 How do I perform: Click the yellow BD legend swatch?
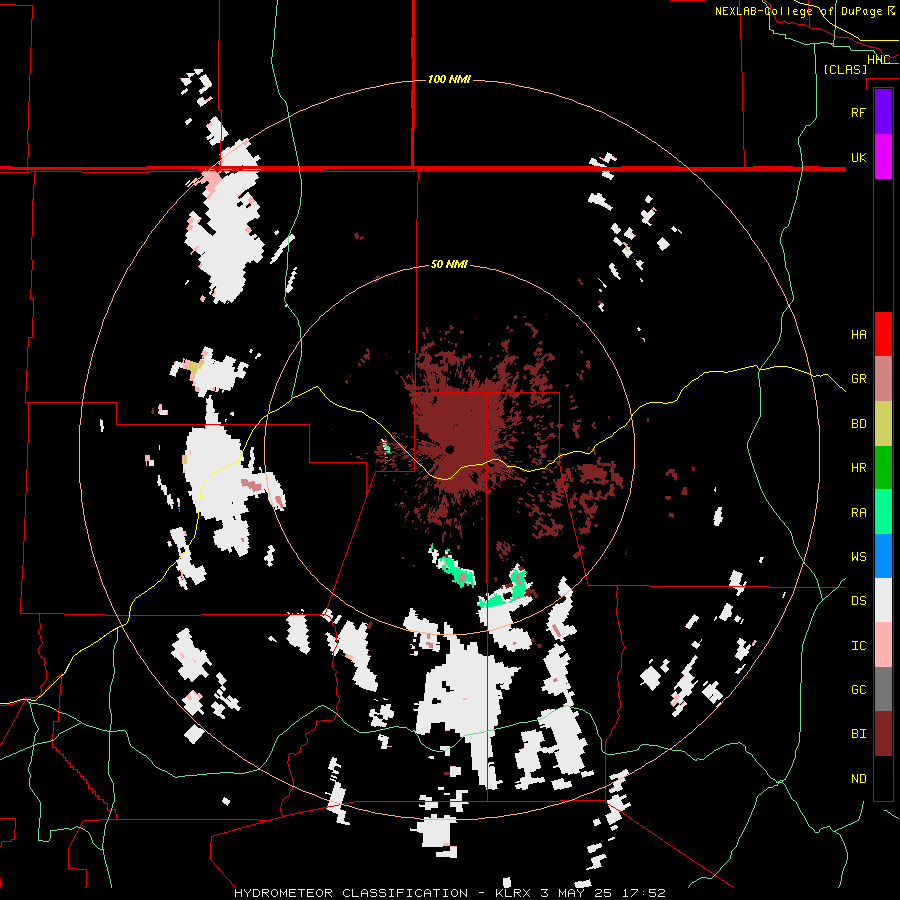883,424
